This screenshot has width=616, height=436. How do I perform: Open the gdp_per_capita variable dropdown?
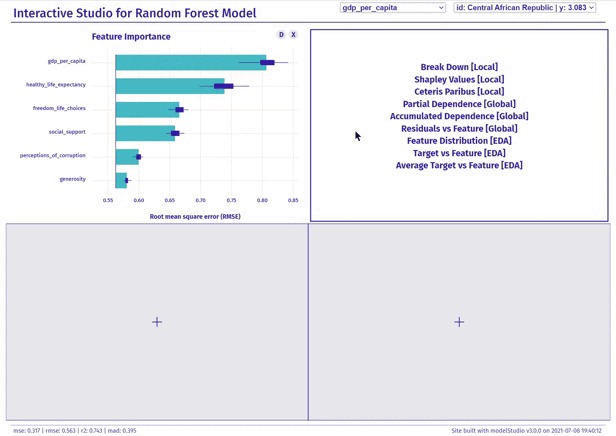393,7
